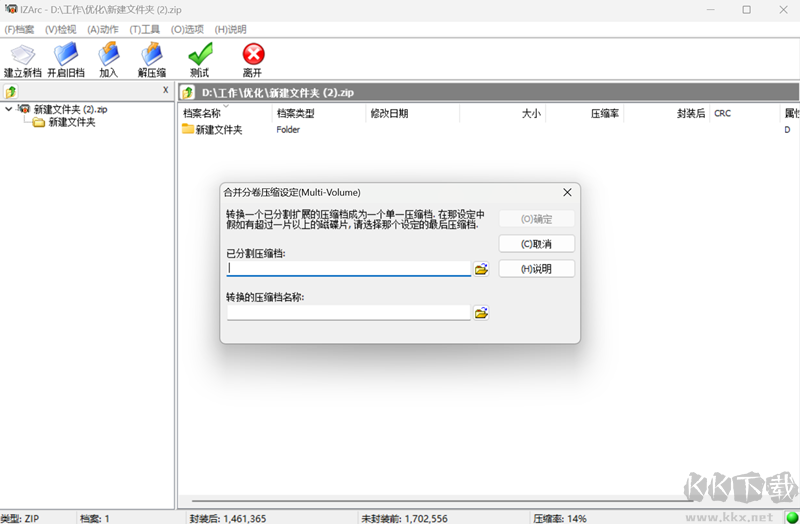Browse for the 转换的压缩档名称 output file
800x524 pixels.
[x=481, y=313]
